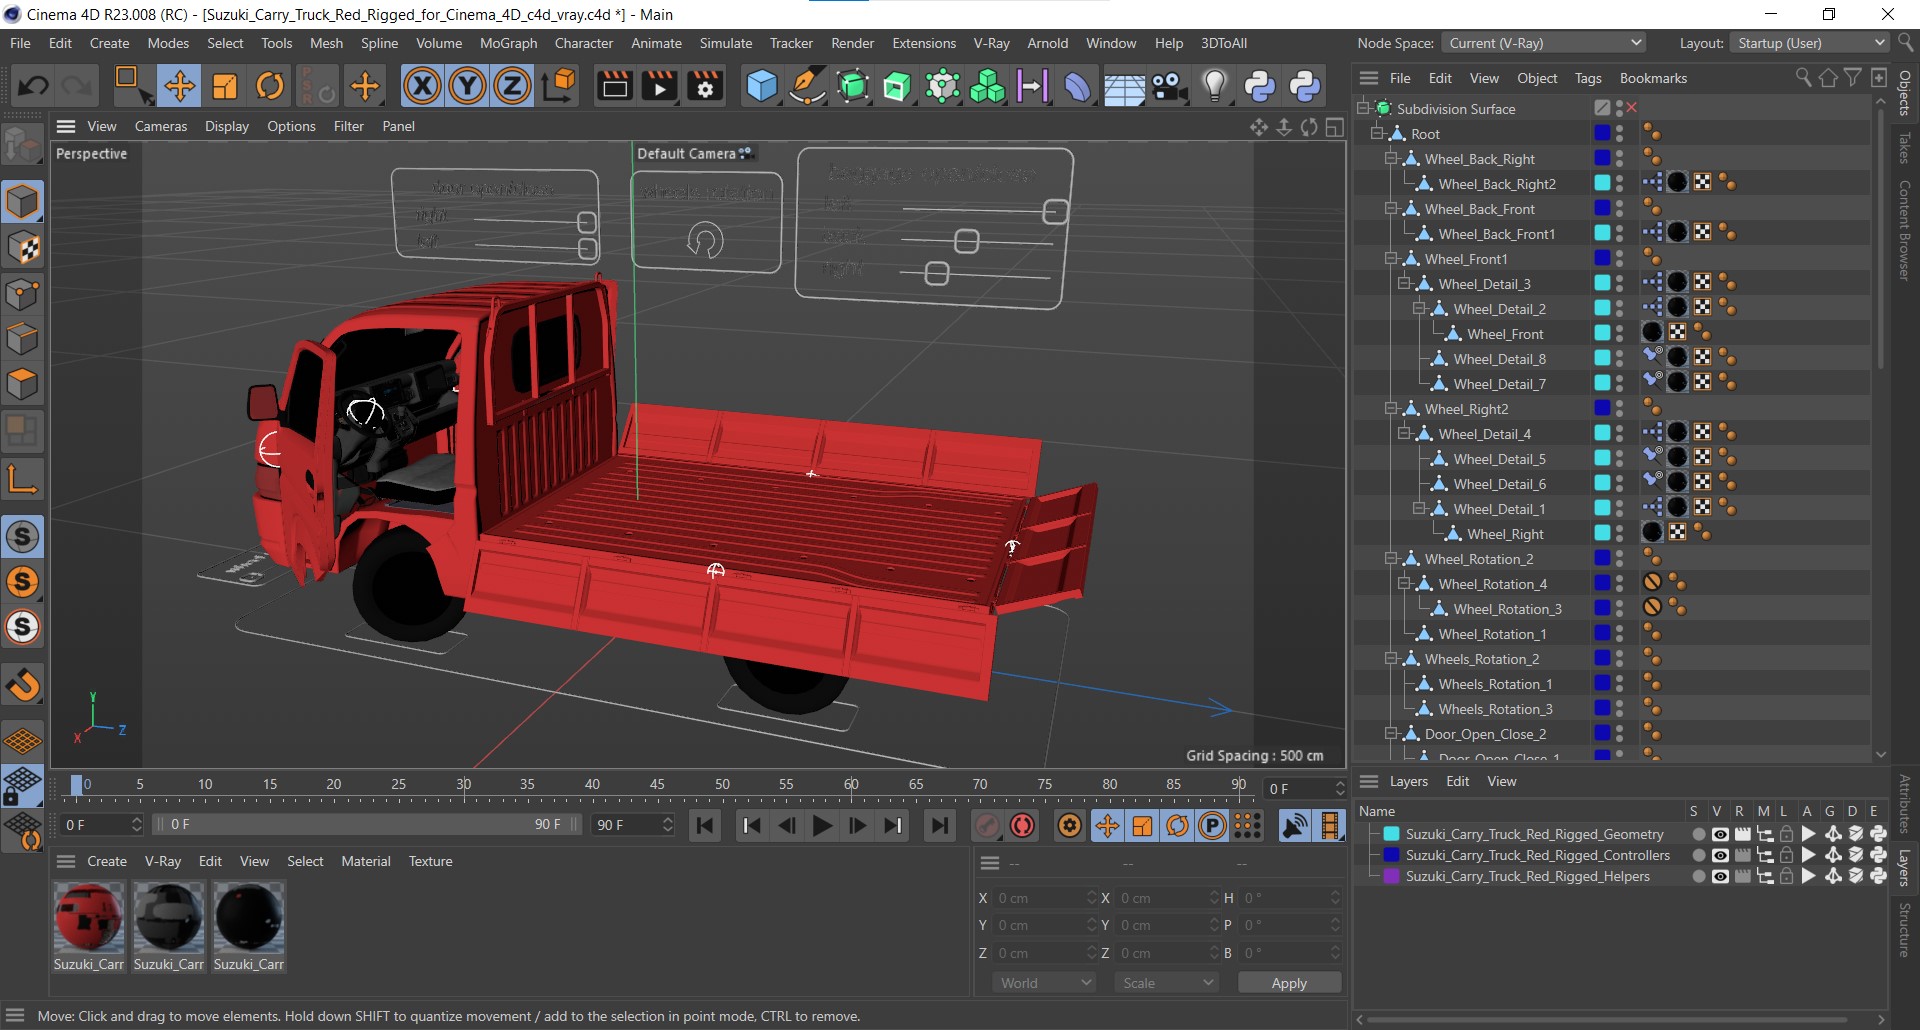1920x1030 pixels.
Task: Toggle visibility of Geometry layer
Action: click(x=1720, y=834)
